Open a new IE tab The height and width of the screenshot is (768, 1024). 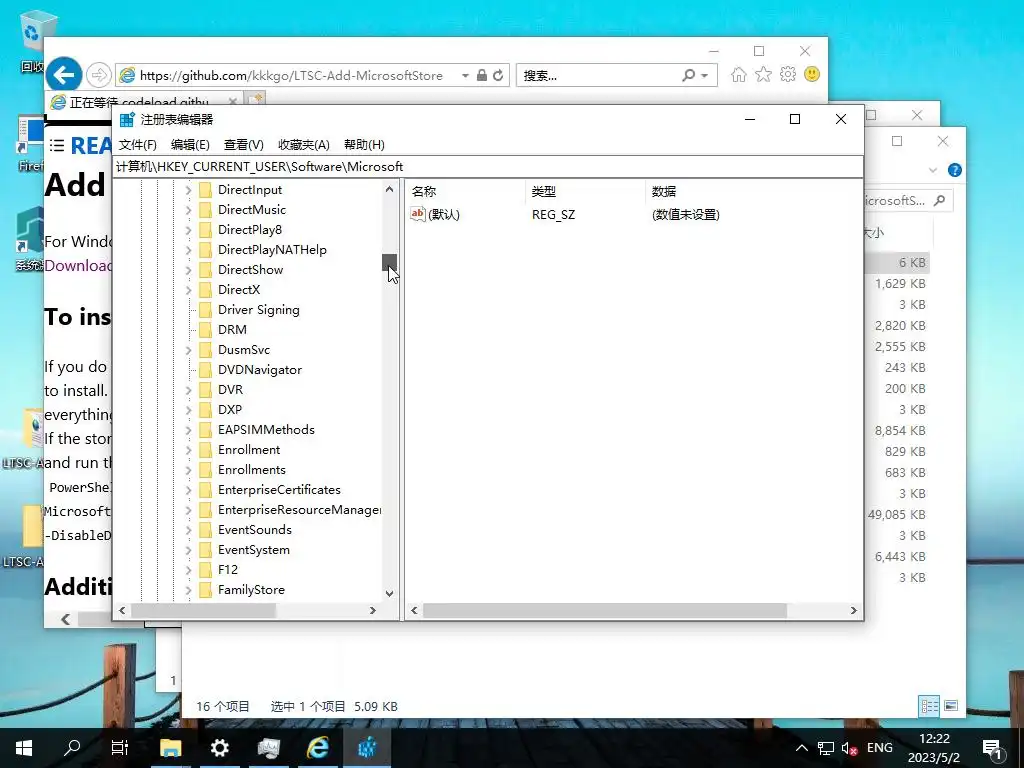point(255,99)
